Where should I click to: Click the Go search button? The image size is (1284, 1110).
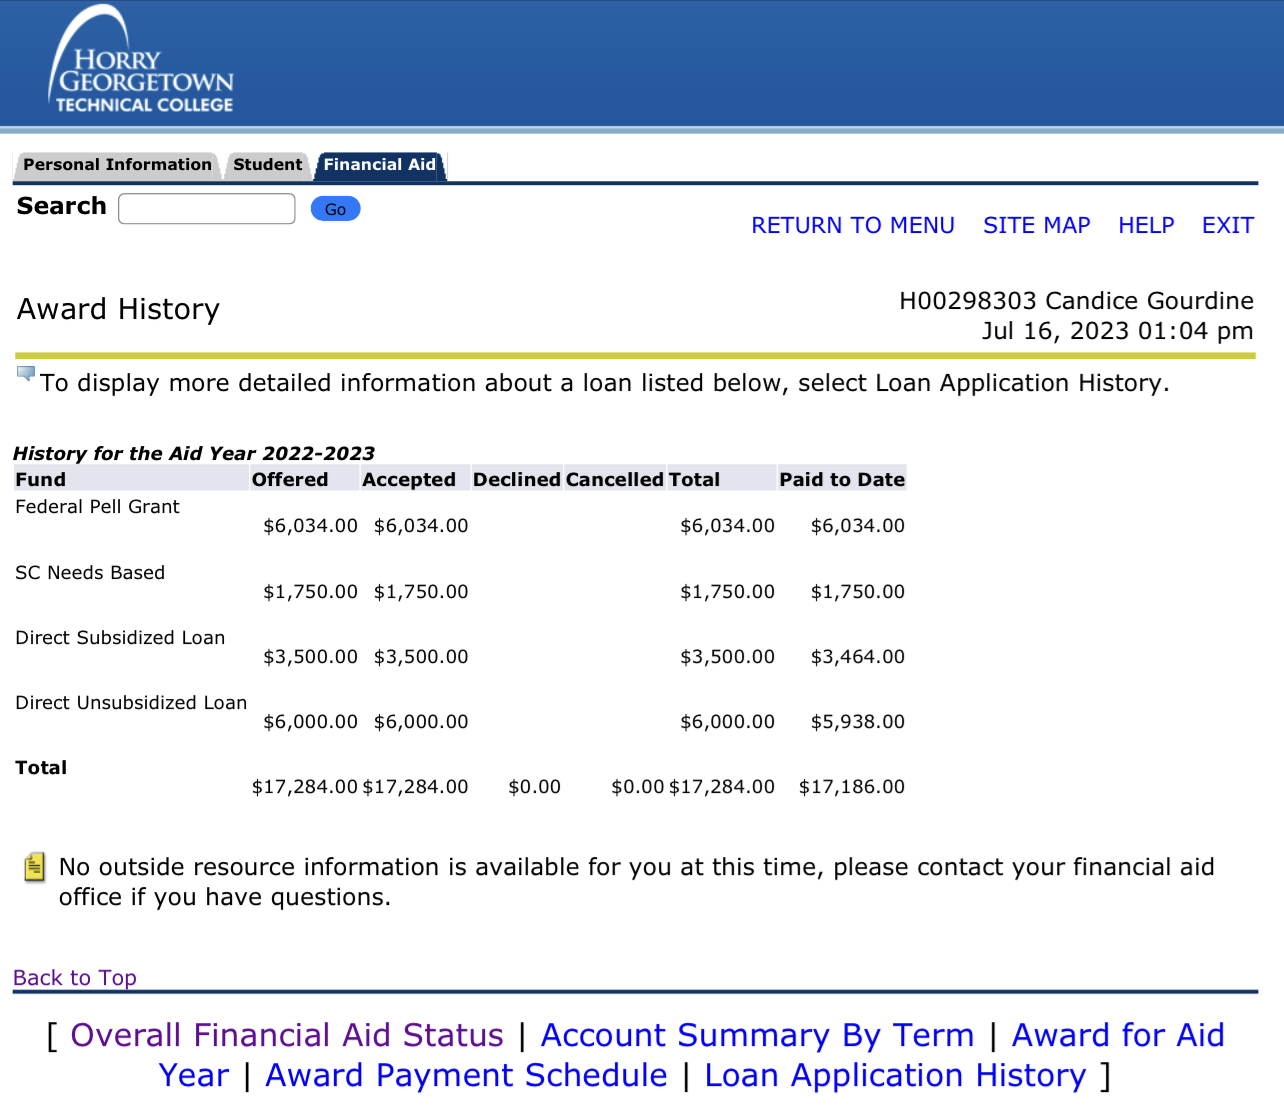(335, 209)
